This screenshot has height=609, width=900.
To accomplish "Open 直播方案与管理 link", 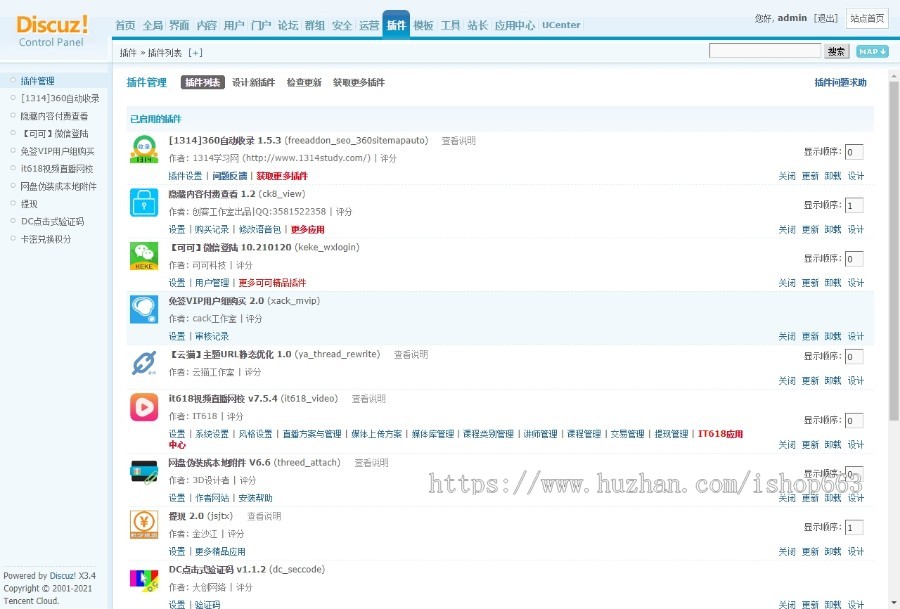I will click(312, 434).
